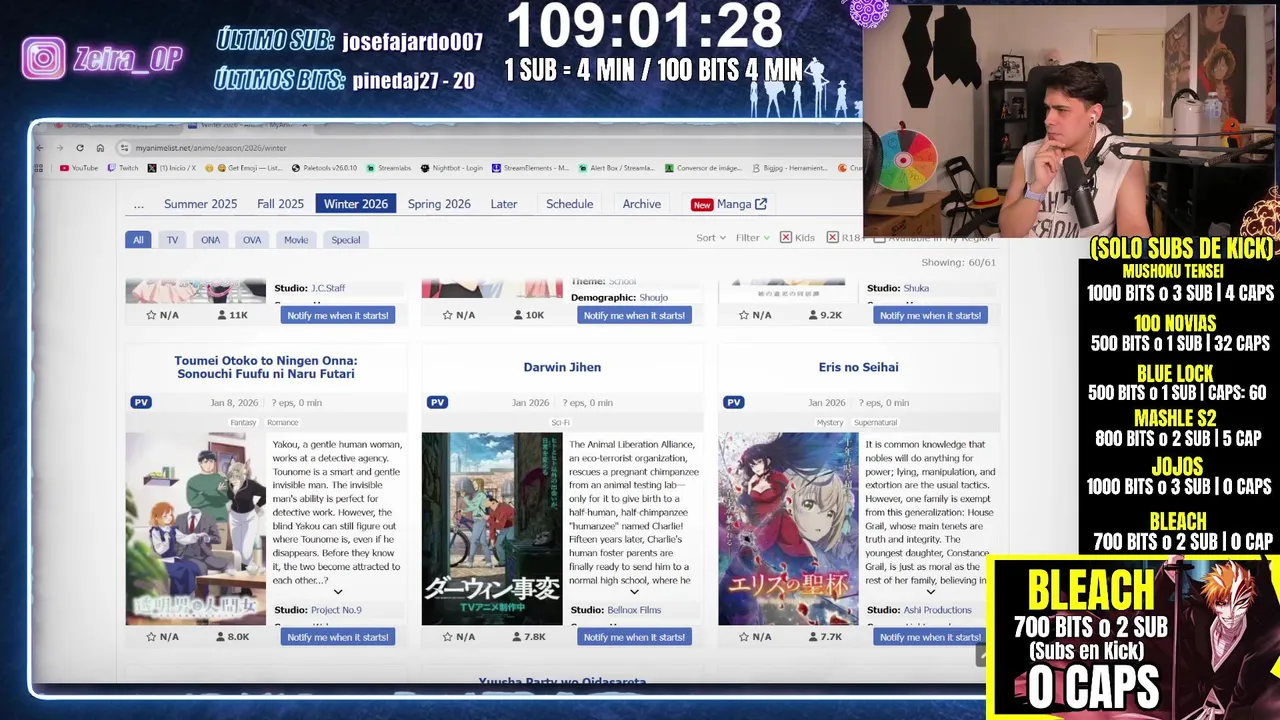This screenshot has height=720, width=1280.
Task: Open the Later seasons tab
Action: (x=504, y=204)
